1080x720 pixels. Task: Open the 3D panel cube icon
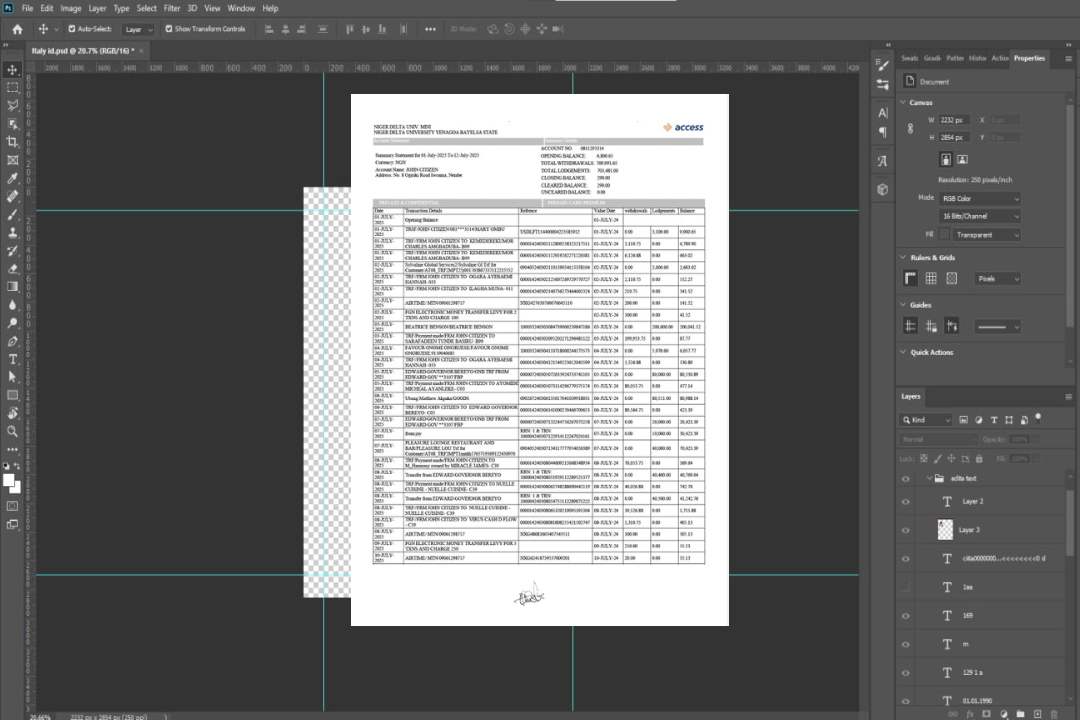click(x=883, y=189)
